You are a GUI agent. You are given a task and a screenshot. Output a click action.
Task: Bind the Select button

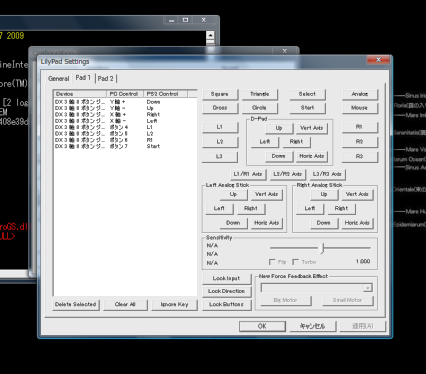click(307, 94)
